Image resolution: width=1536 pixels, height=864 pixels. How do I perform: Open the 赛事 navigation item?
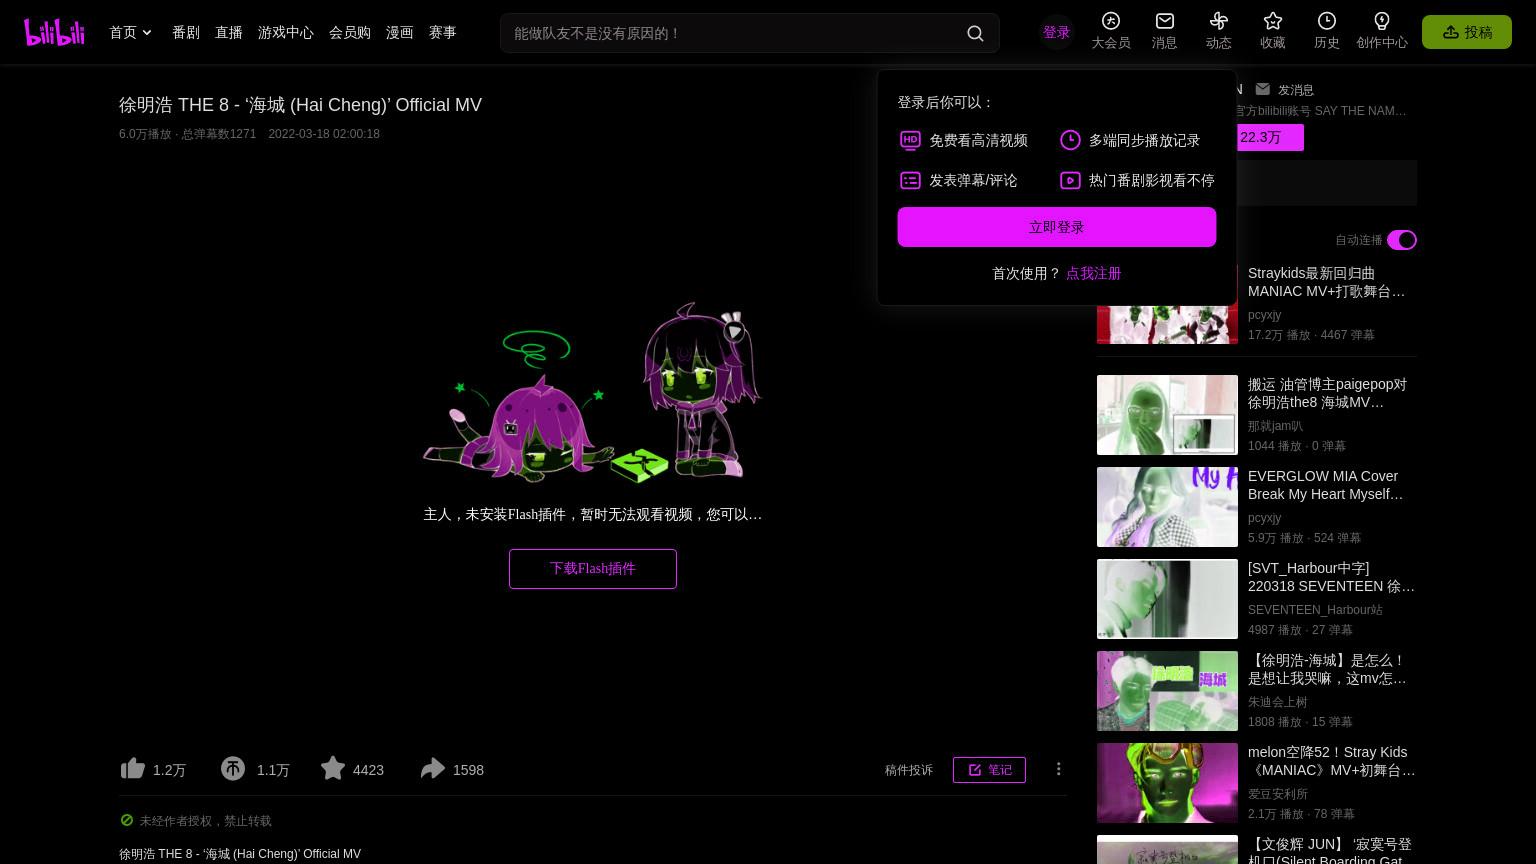(x=443, y=33)
